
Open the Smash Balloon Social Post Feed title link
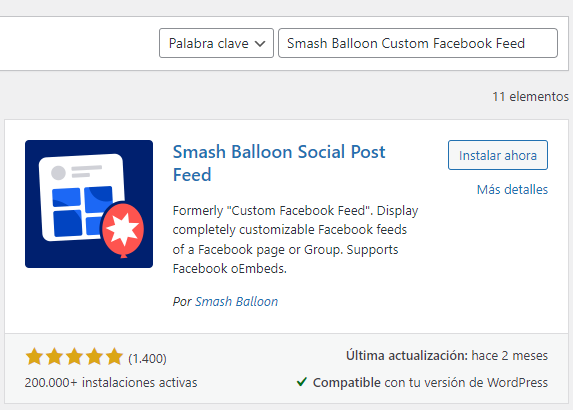279,163
